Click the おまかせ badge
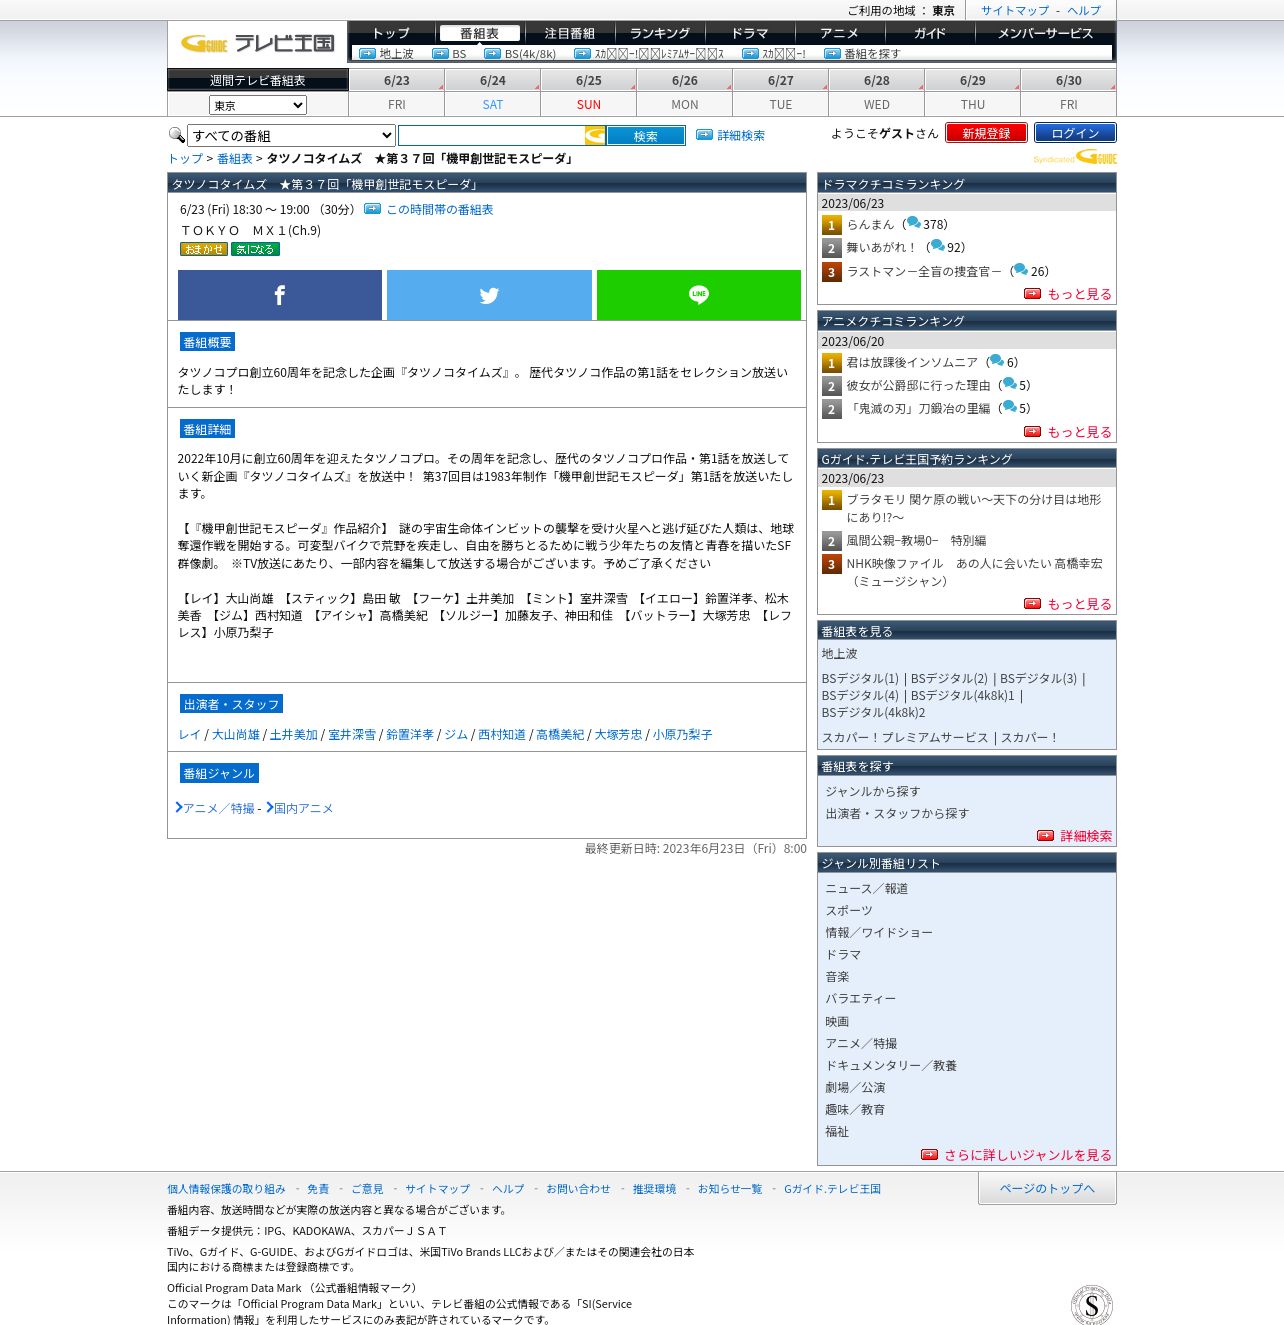 click(x=204, y=249)
